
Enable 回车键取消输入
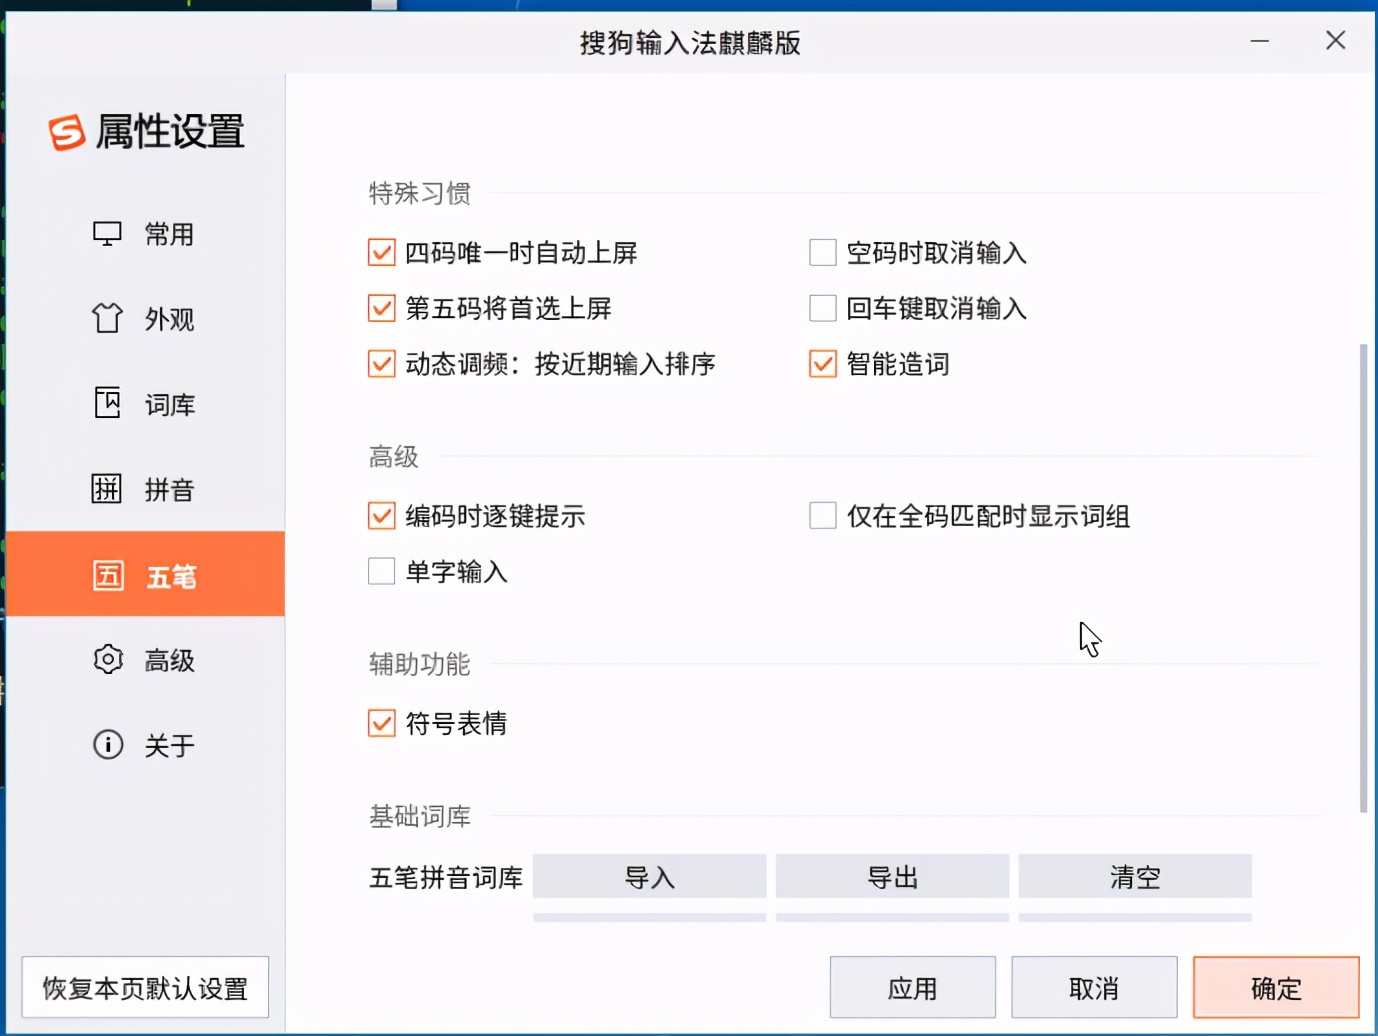point(823,308)
